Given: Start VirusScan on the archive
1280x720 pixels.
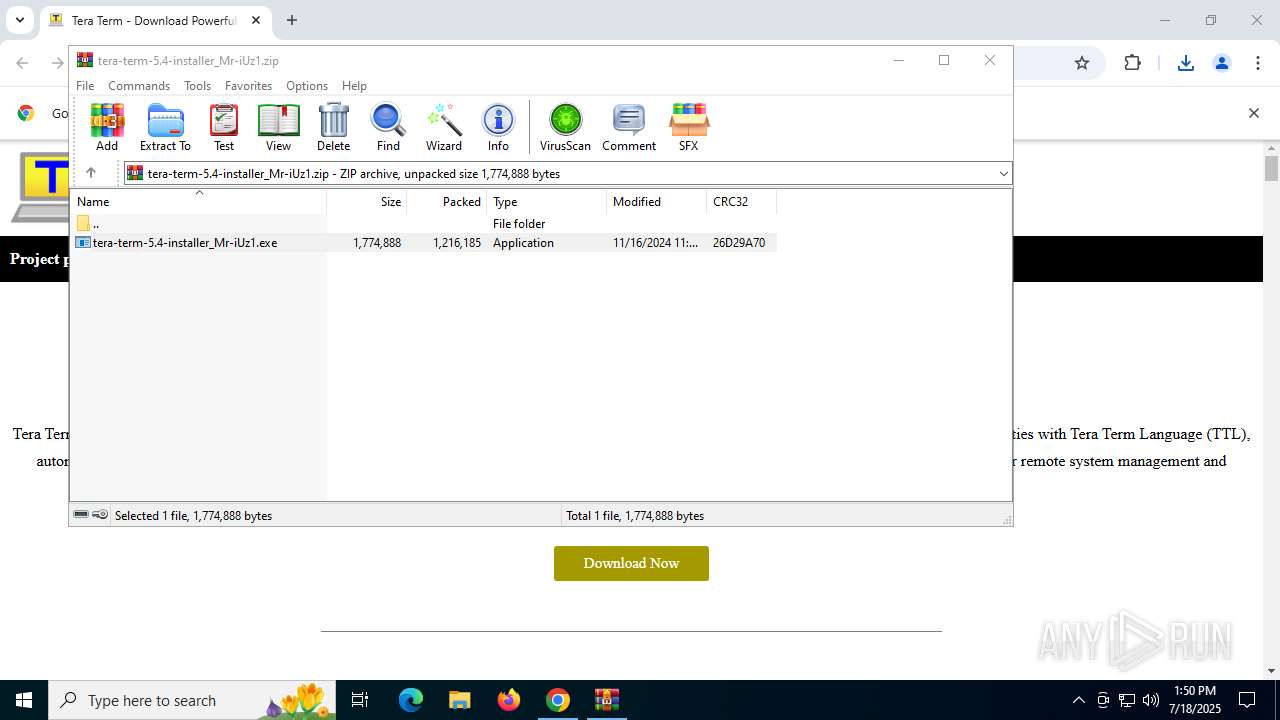Looking at the screenshot, I should click(565, 127).
